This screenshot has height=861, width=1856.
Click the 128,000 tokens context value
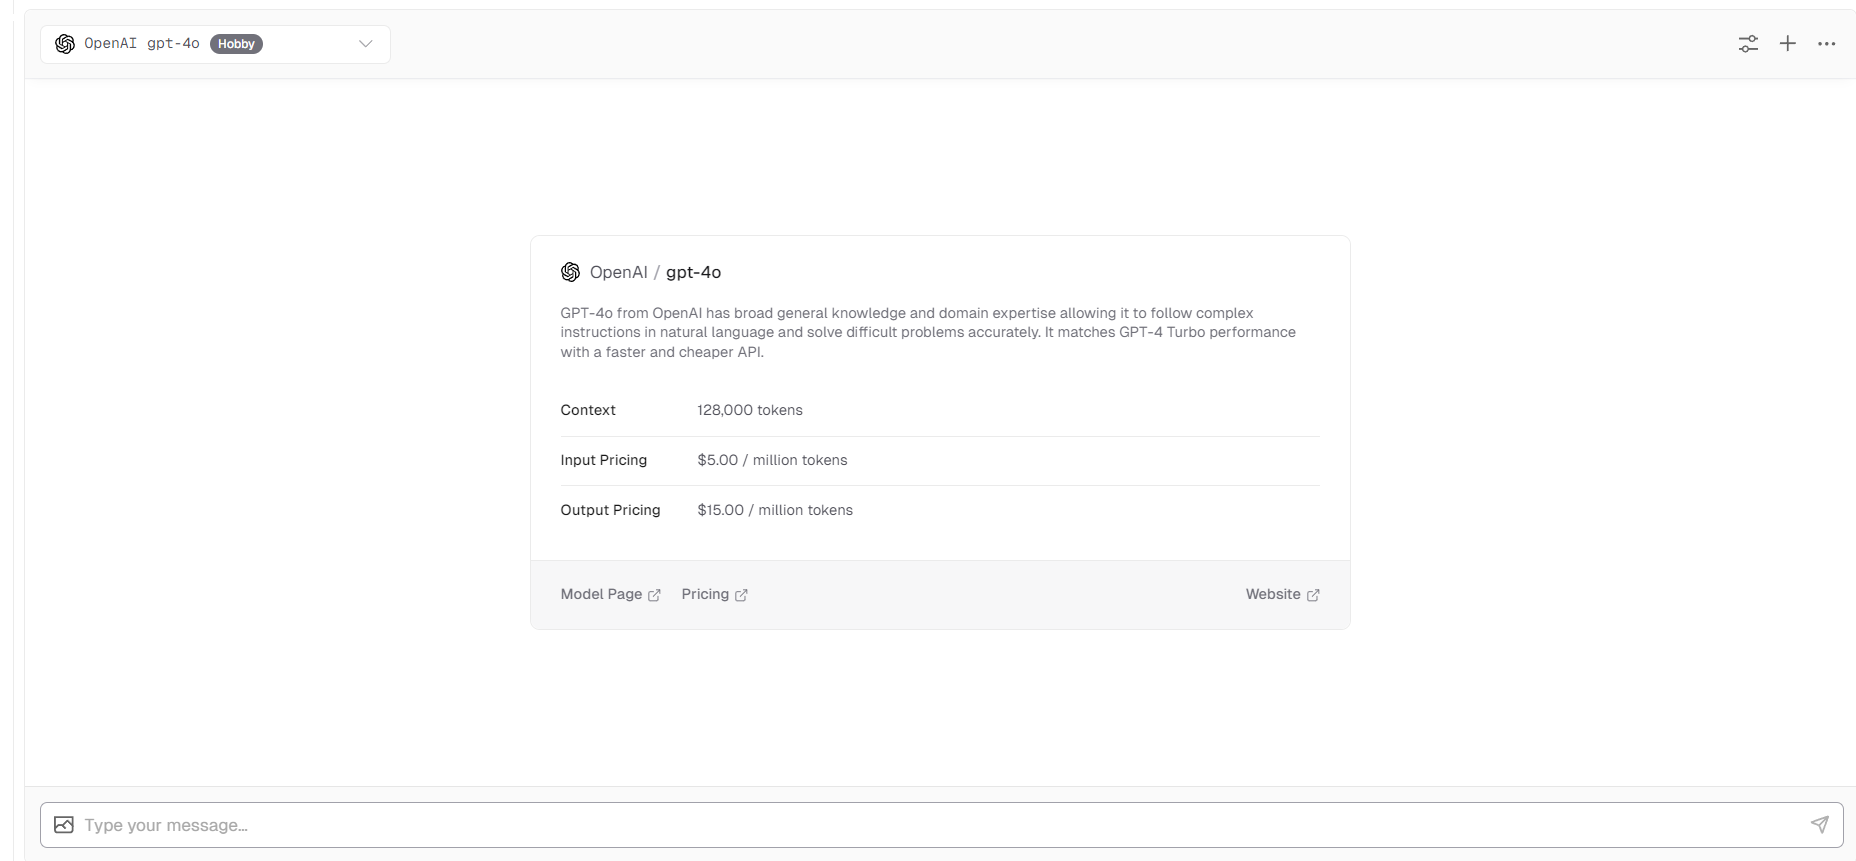(750, 410)
